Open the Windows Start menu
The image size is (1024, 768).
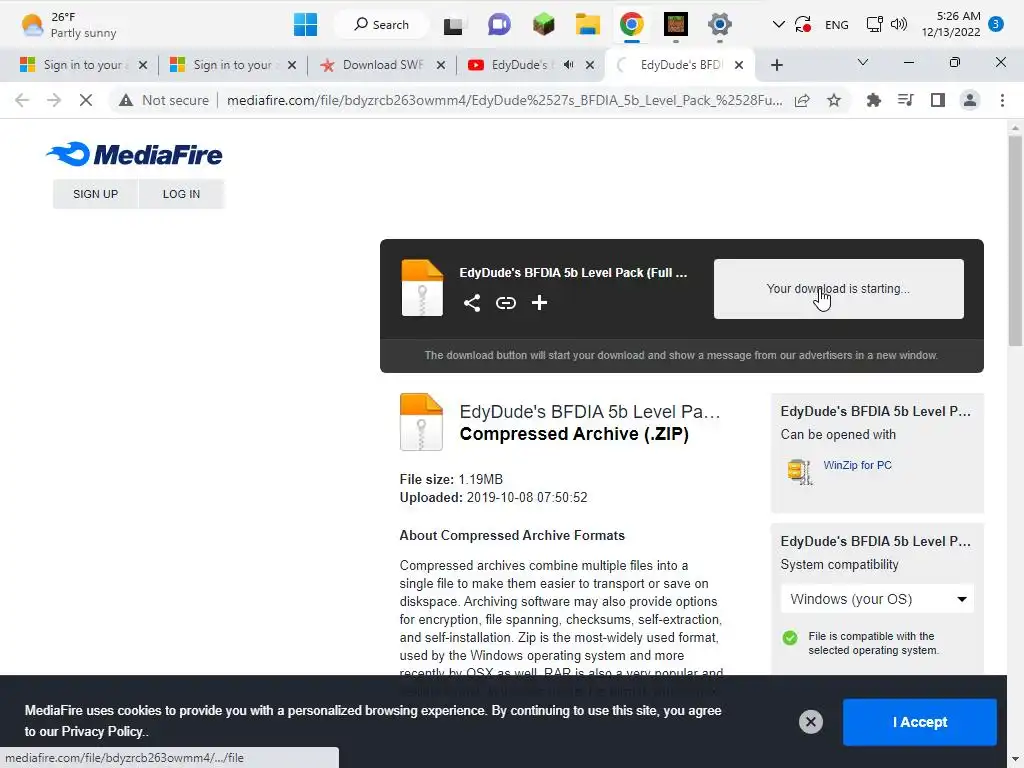coord(305,25)
